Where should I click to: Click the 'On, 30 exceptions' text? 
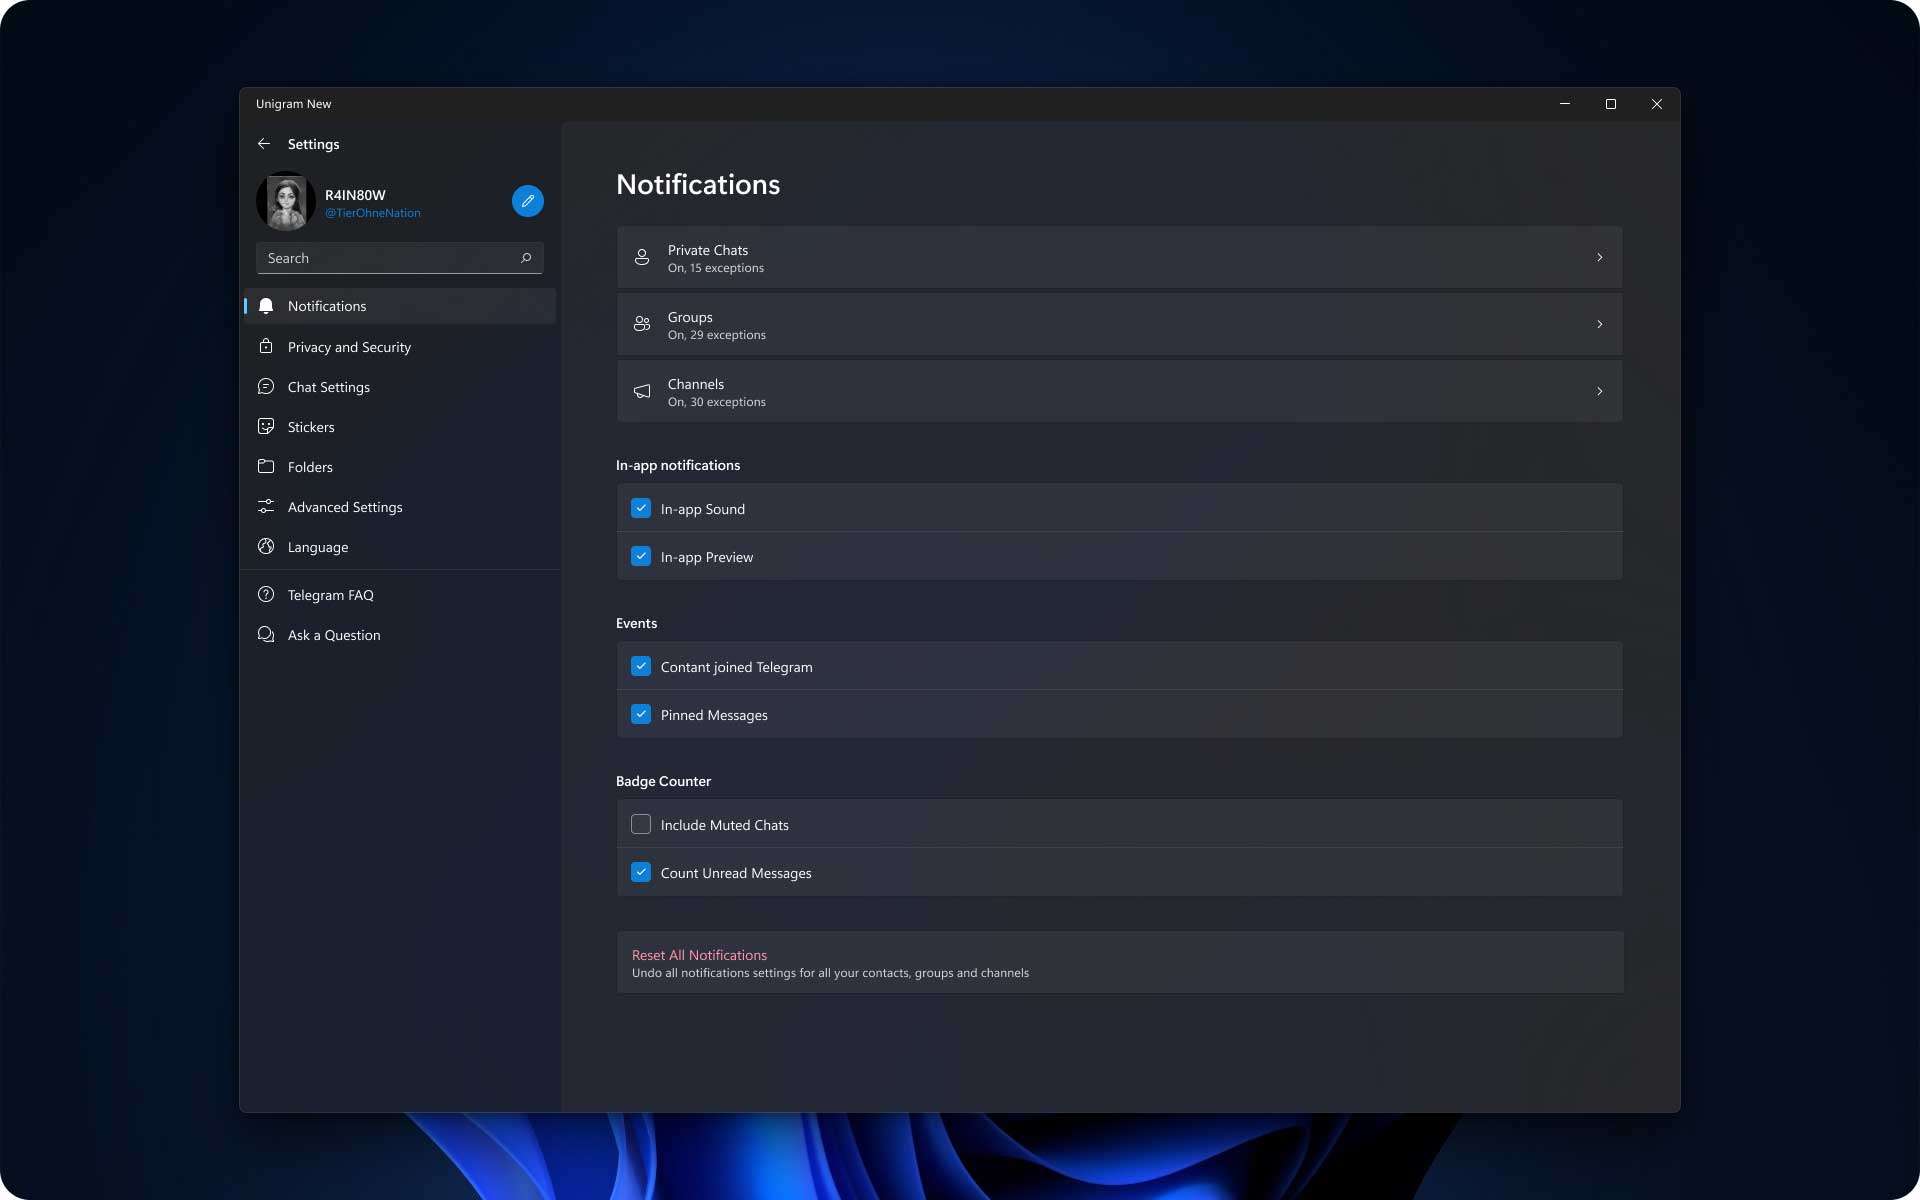pos(717,402)
